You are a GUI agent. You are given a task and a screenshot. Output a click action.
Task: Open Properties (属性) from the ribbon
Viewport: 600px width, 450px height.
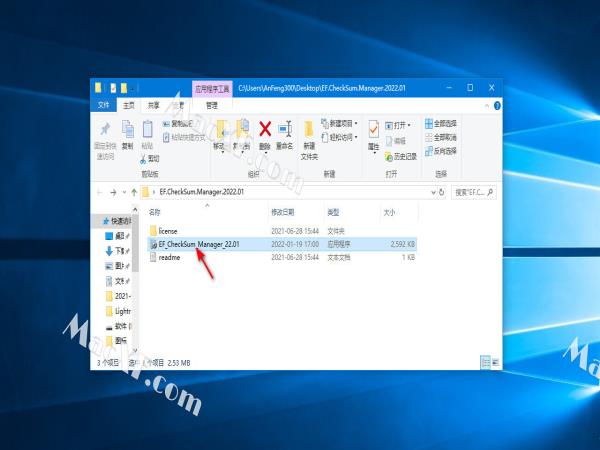(373, 133)
